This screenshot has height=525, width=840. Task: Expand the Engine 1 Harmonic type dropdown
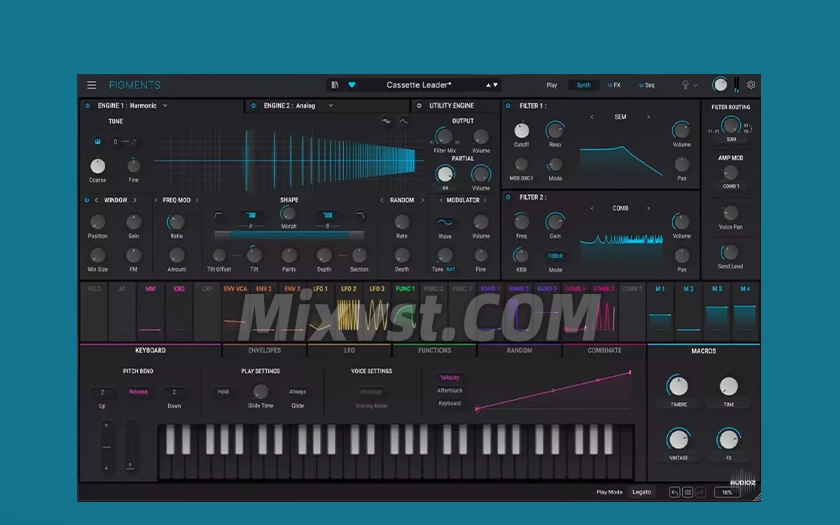(165, 105)
